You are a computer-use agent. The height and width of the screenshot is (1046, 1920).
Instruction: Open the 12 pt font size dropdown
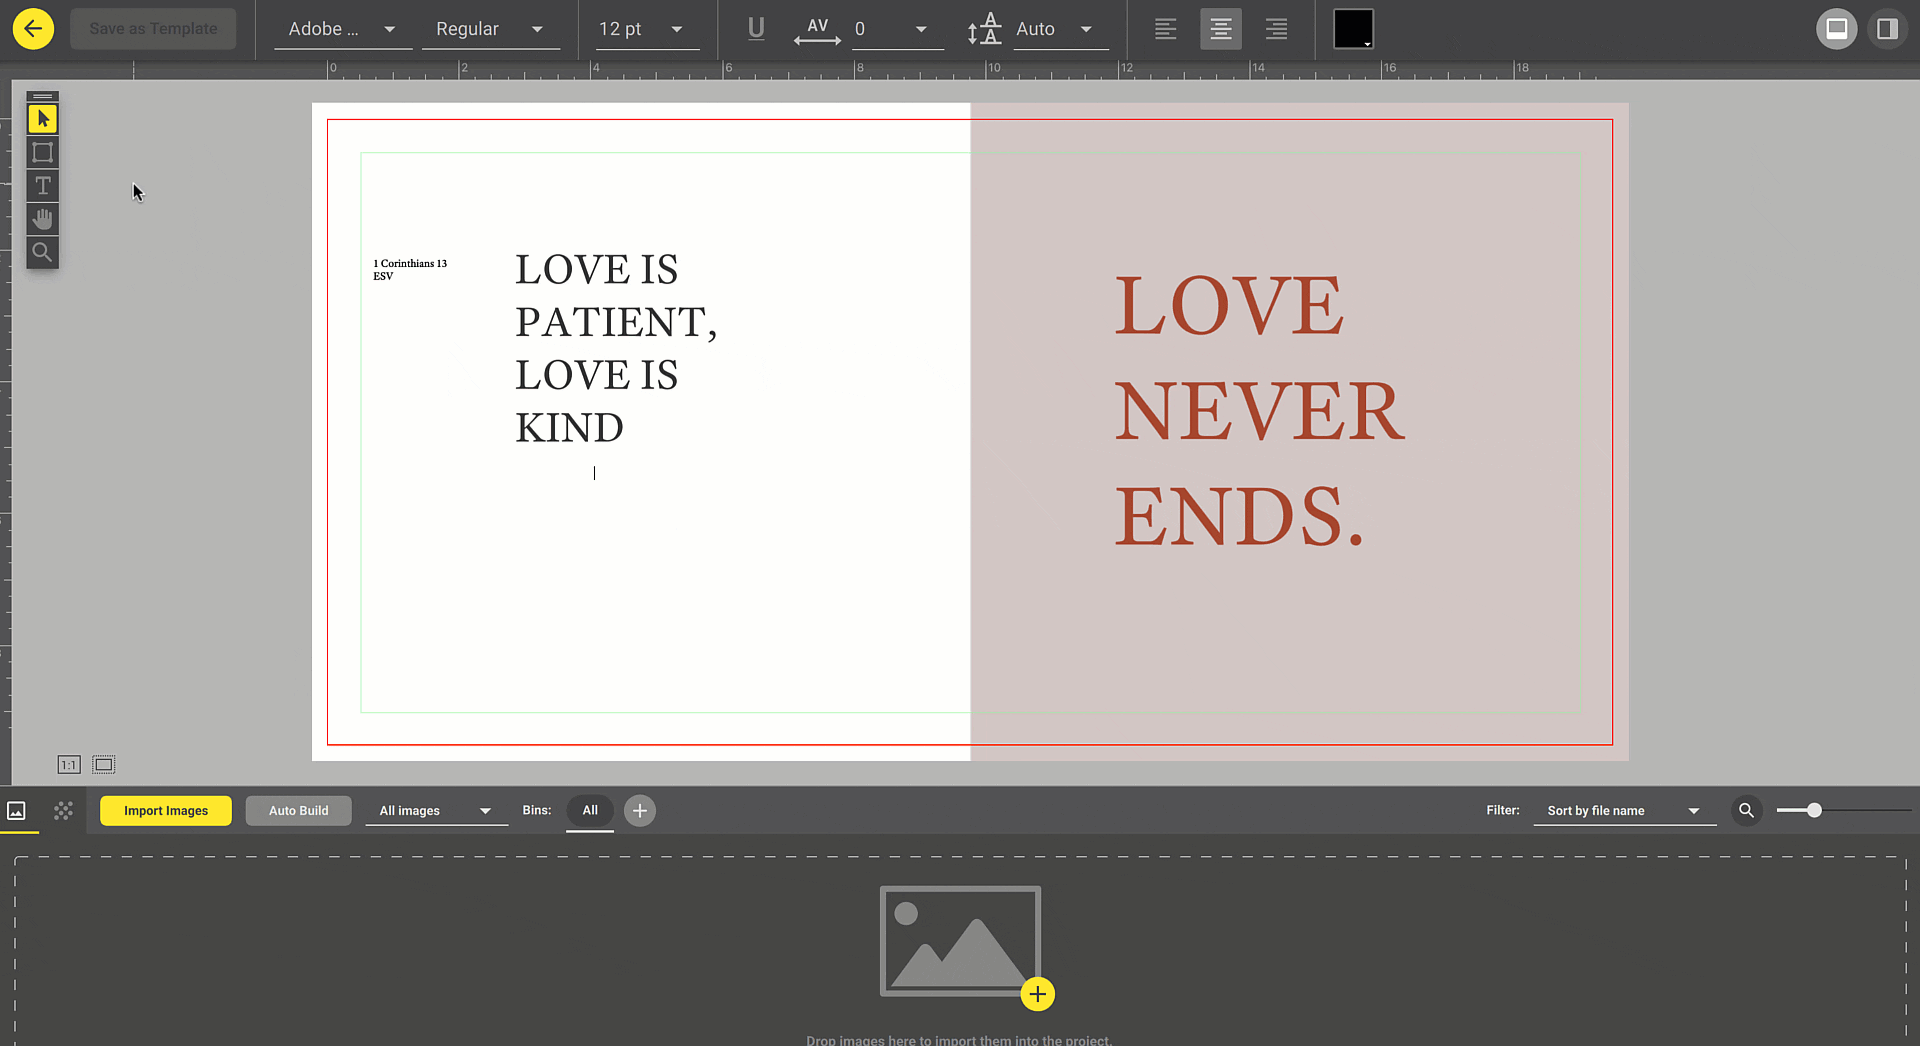[641, 29]
